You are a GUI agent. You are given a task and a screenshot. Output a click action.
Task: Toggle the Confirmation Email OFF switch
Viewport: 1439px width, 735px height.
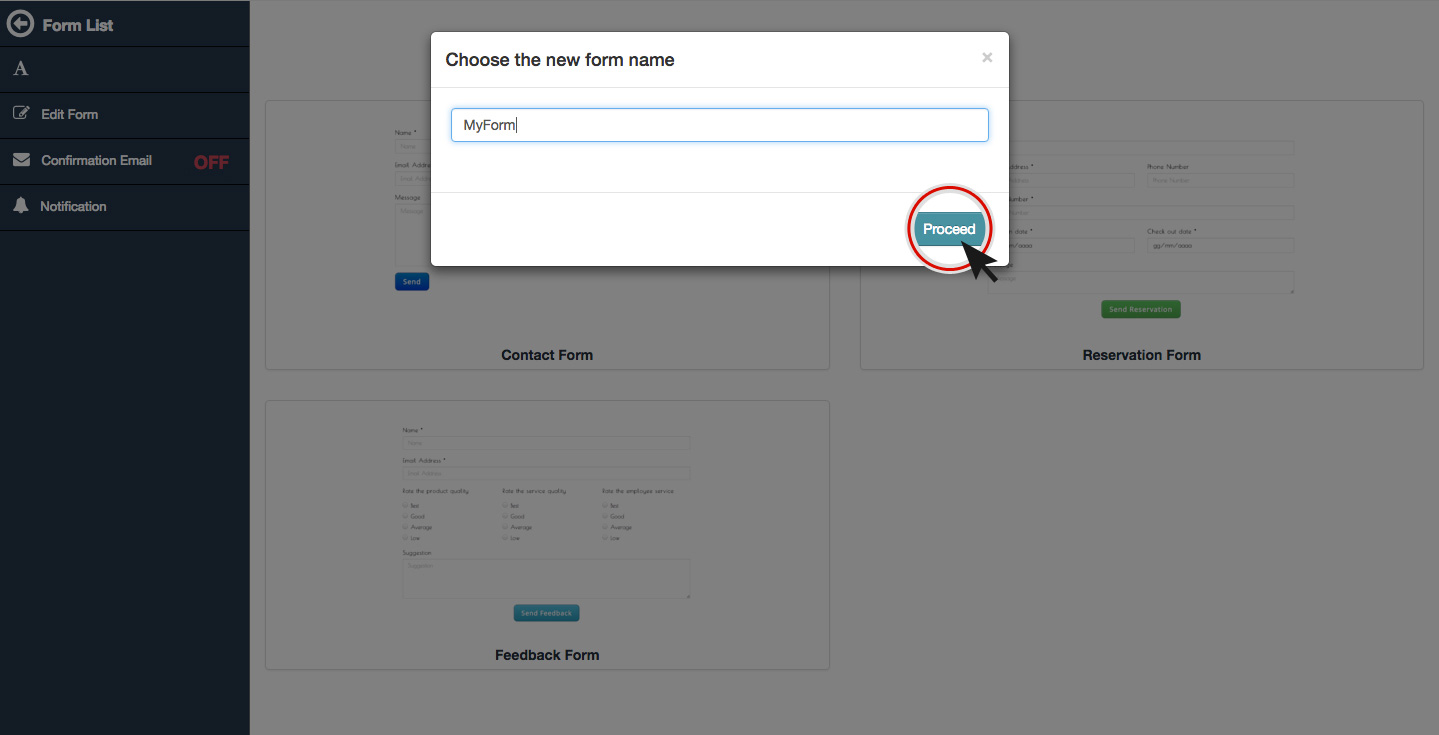pyautogui.click(x=211, y=162)
